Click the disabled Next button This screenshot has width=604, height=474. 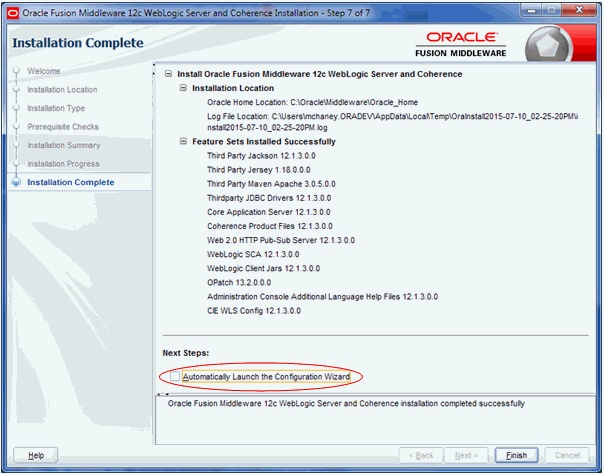(x=466, y=456)
